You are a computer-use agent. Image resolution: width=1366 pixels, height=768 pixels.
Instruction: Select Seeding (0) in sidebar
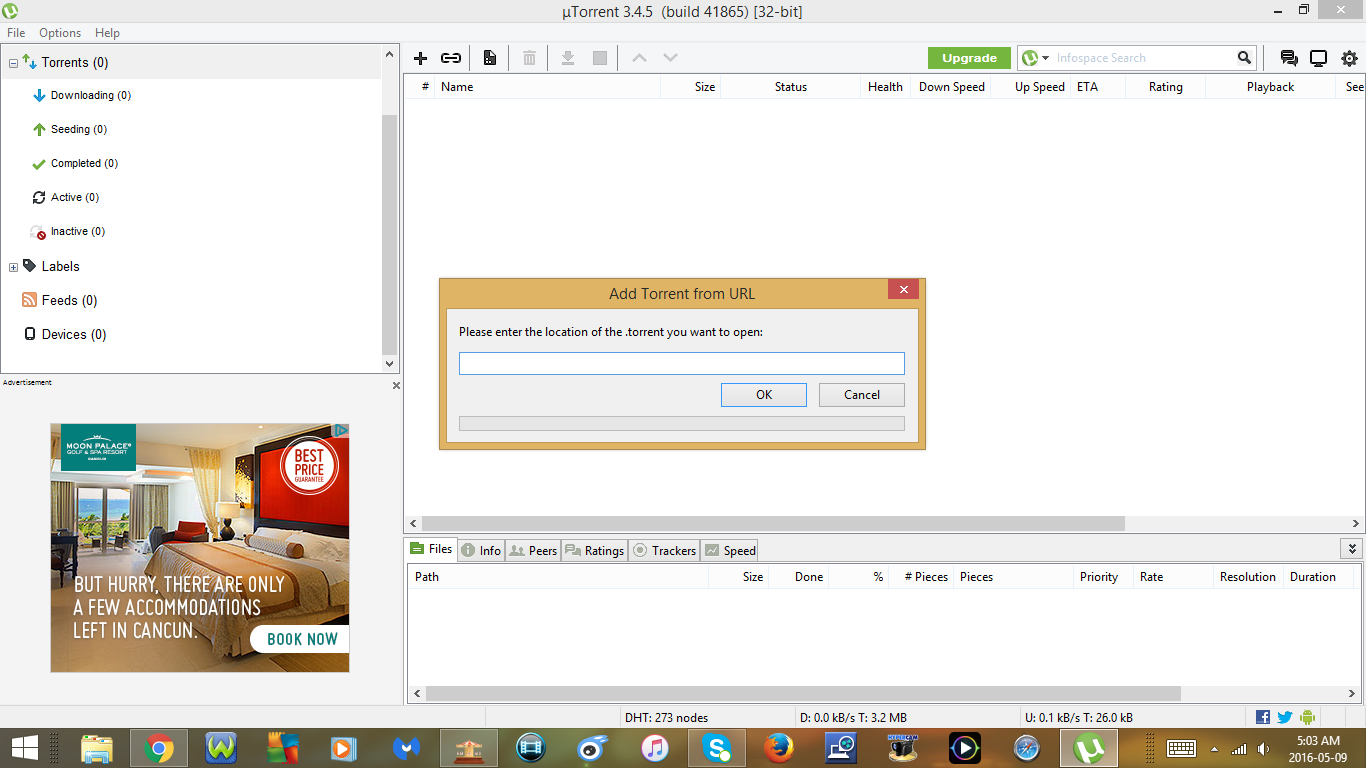point(79,130)
